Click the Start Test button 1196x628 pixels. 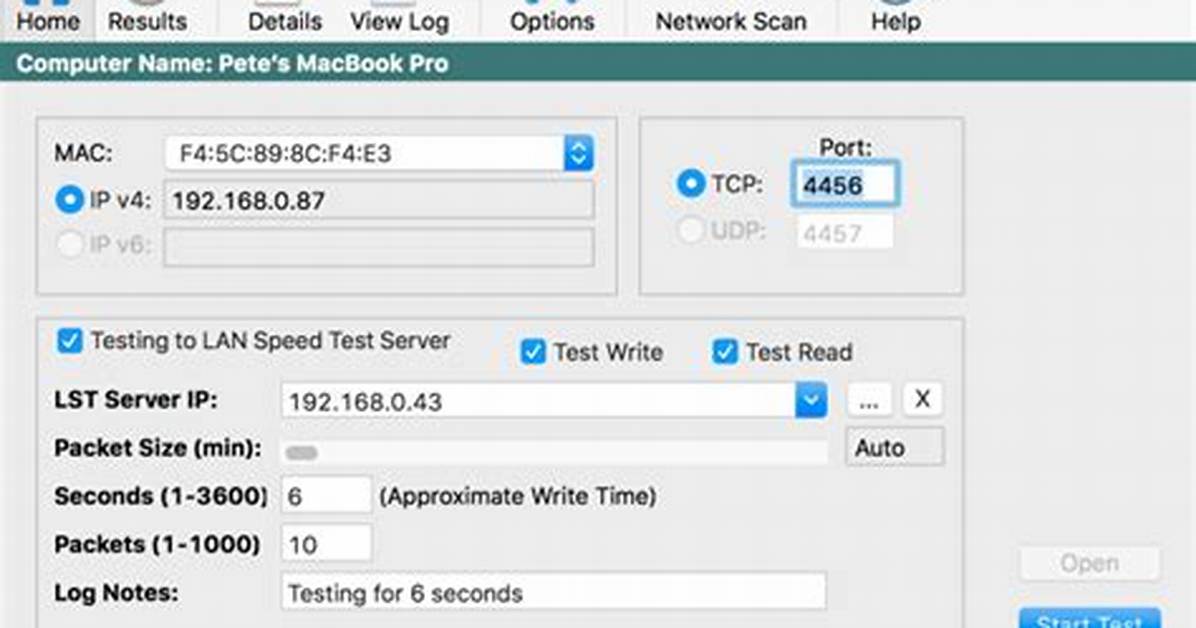(1089, 619)
